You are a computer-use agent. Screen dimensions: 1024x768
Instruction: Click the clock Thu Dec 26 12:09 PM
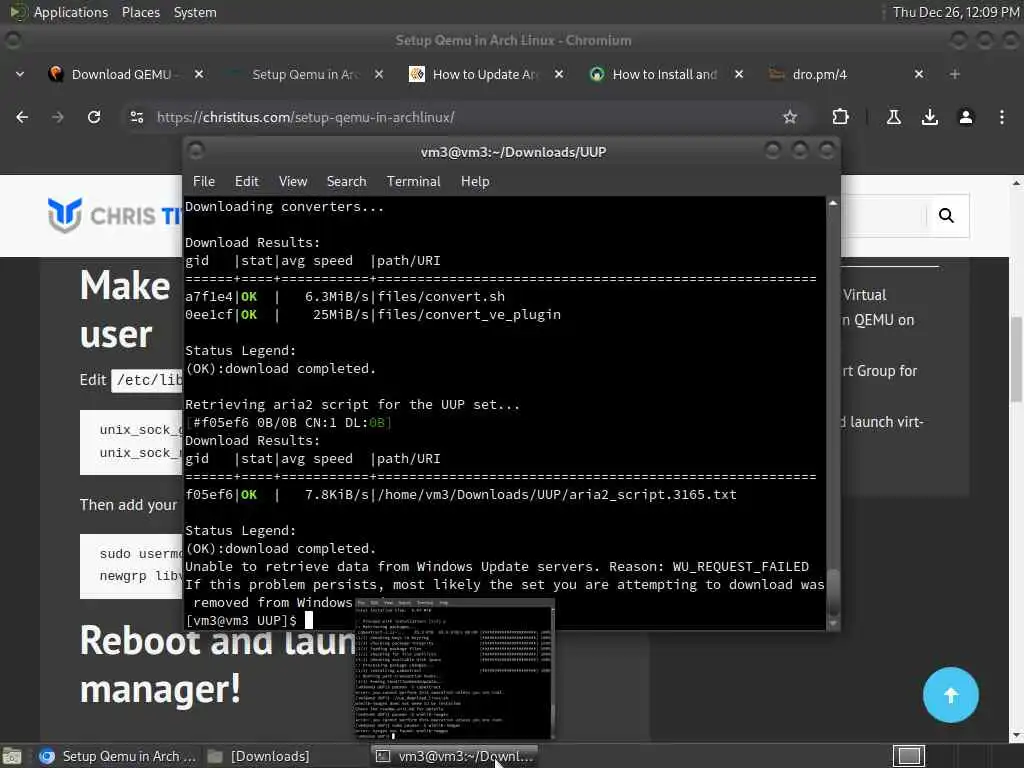(955, 12)
